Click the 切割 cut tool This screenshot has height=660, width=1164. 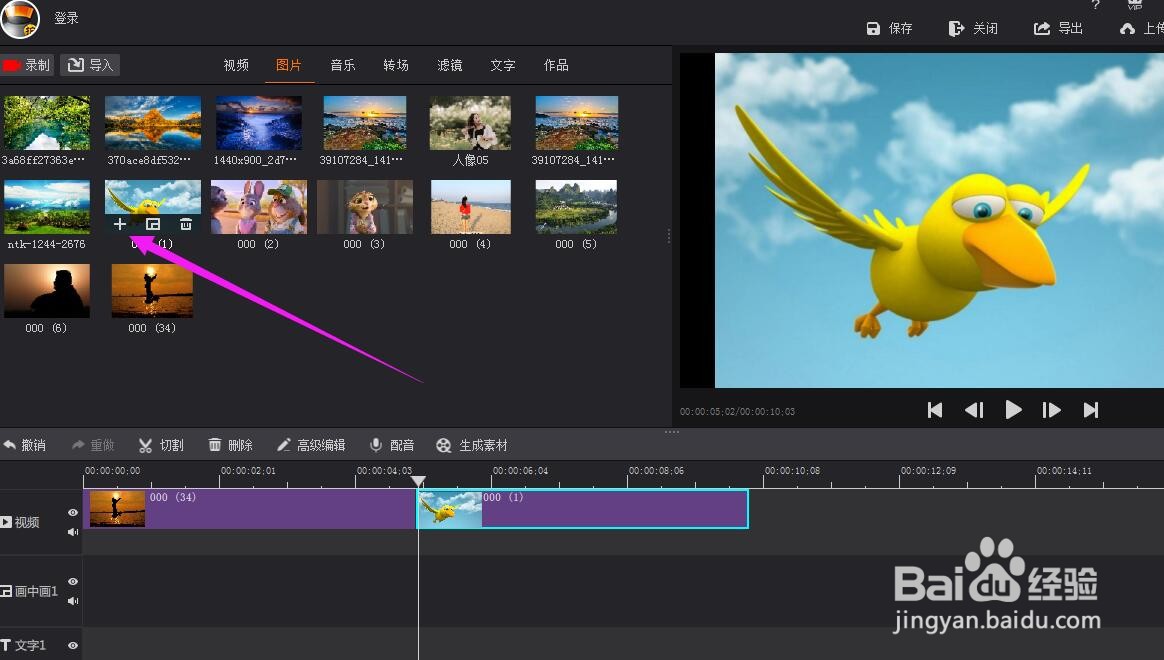point(161,445)
